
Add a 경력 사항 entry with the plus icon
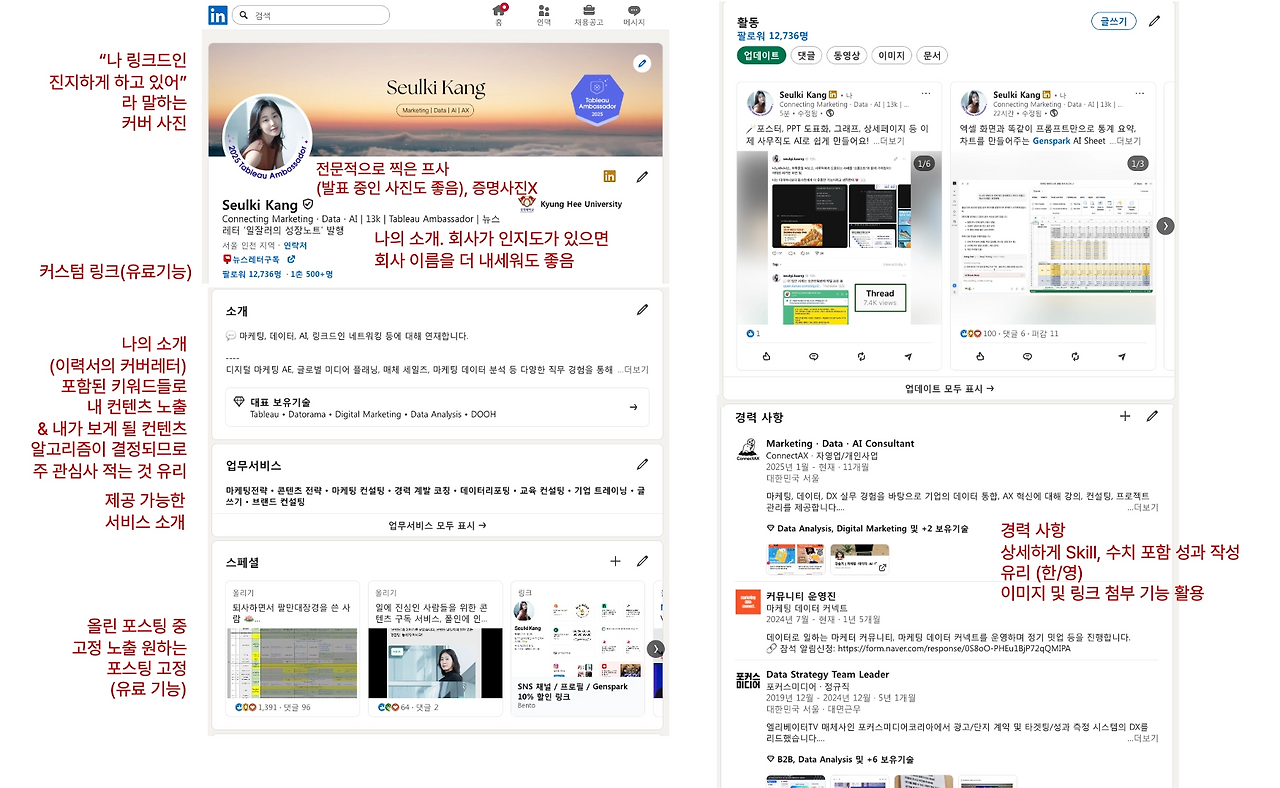click(x=1125, y=416)
